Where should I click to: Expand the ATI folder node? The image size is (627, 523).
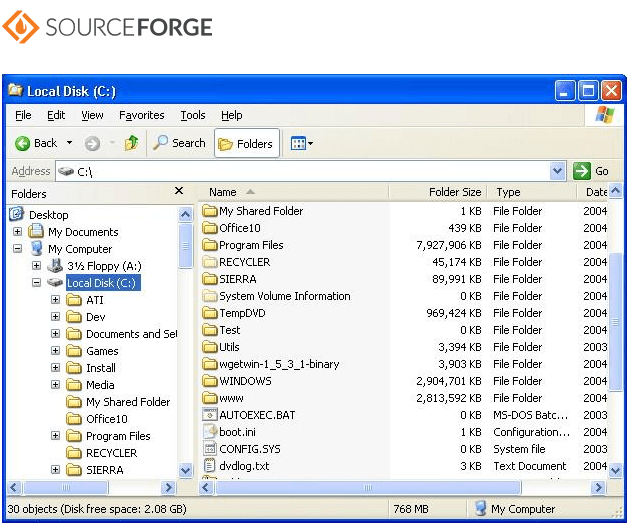pos(55,299)
